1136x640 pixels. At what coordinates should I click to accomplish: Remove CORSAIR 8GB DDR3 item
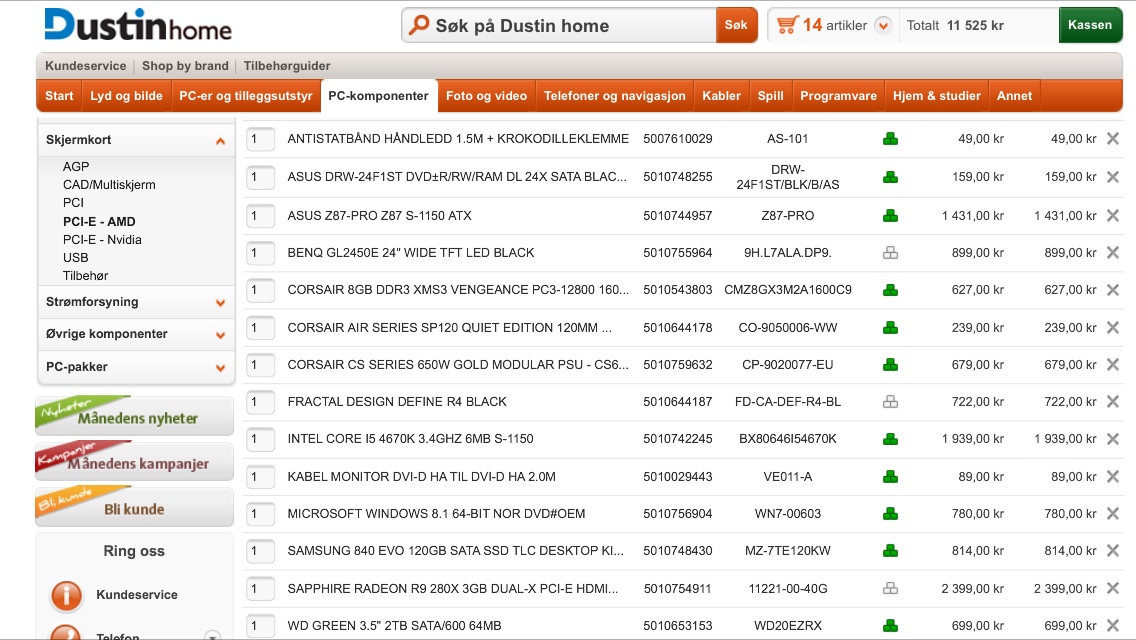tap(1113, 290)
